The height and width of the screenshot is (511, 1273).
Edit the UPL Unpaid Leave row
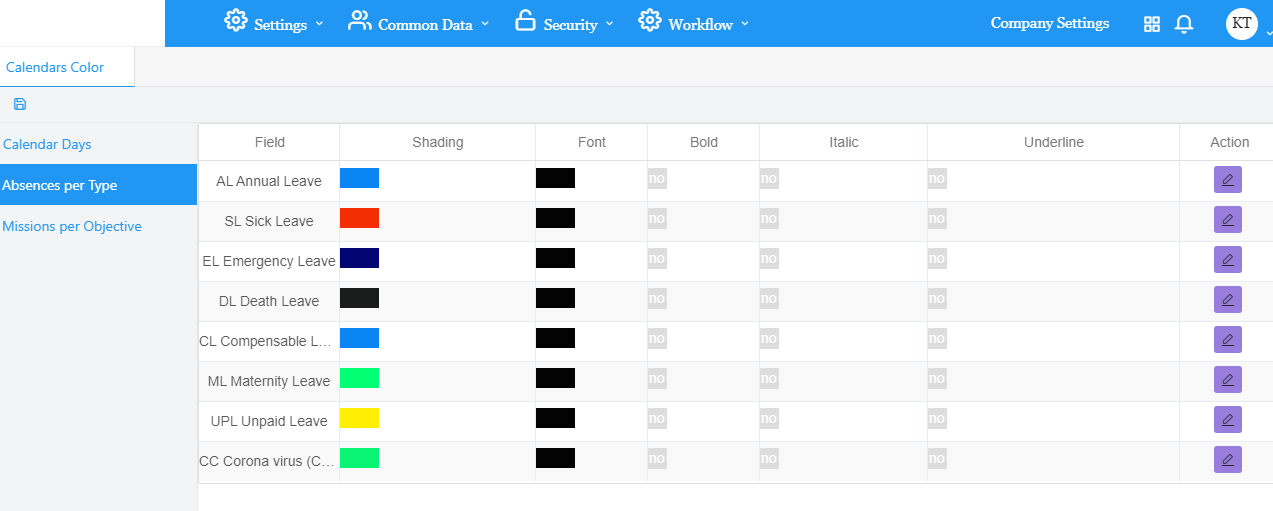pyautogui.click(x=1227, y=420)
